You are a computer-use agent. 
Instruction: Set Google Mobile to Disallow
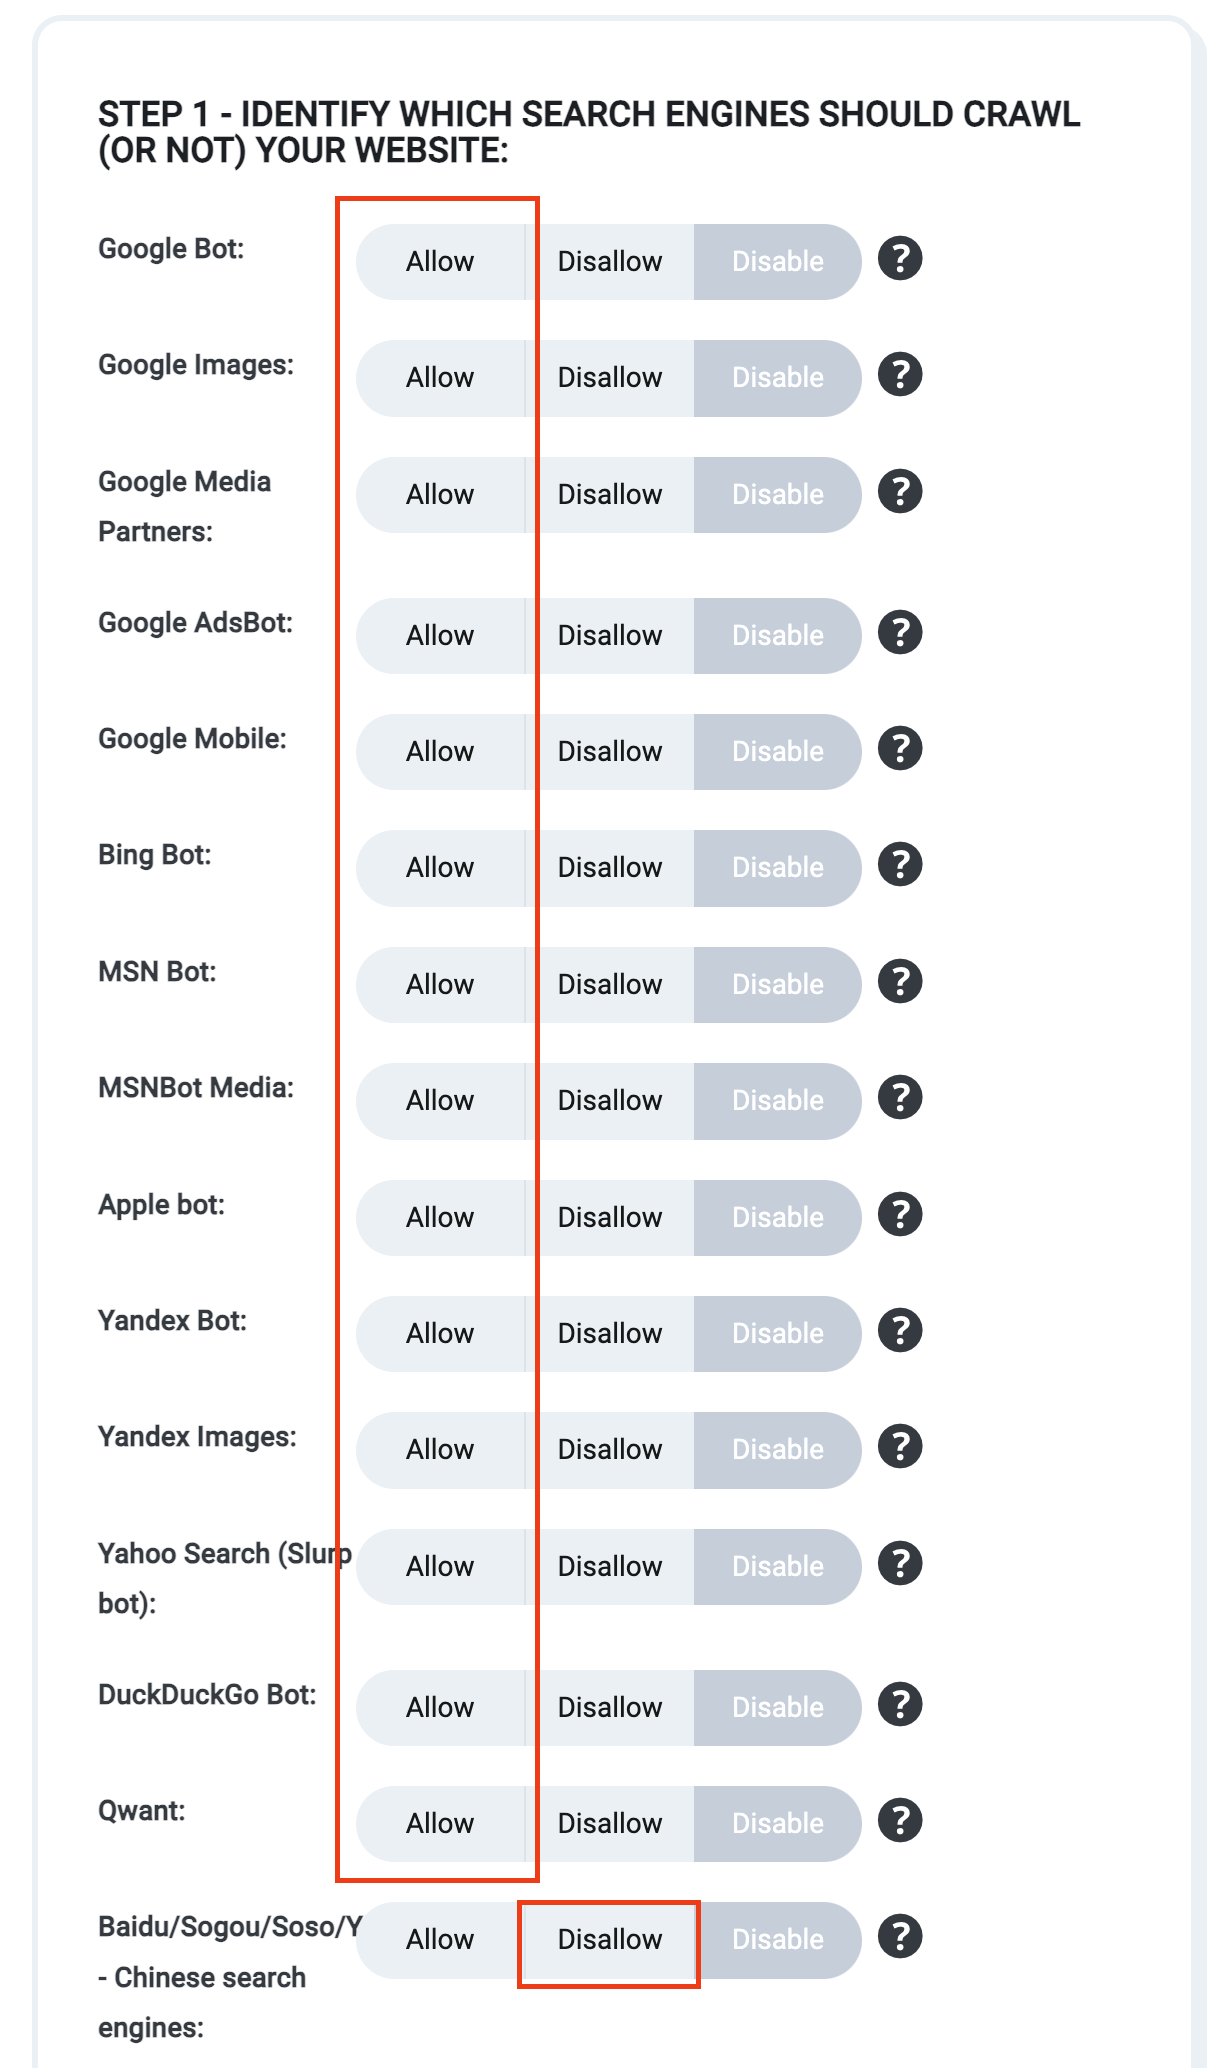(610, 752)
